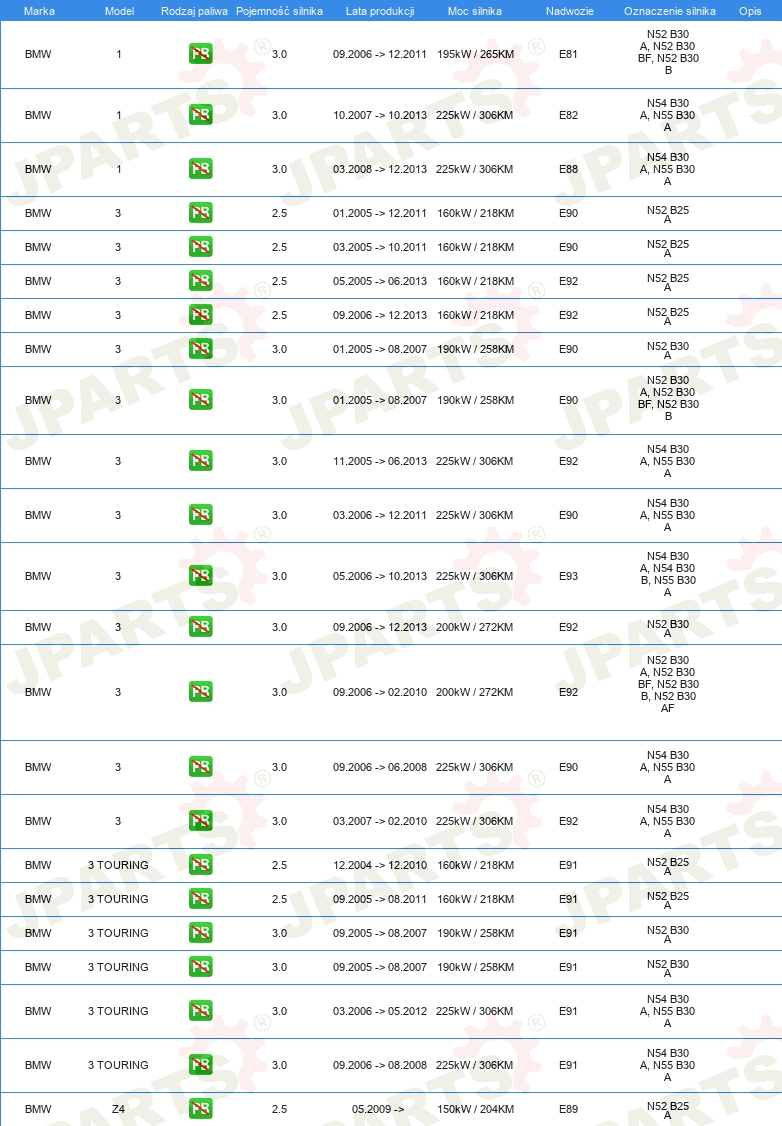
Task: Click fuel icon for row dated 01.2005 -> 12.2011
Action: pos(200,213)
